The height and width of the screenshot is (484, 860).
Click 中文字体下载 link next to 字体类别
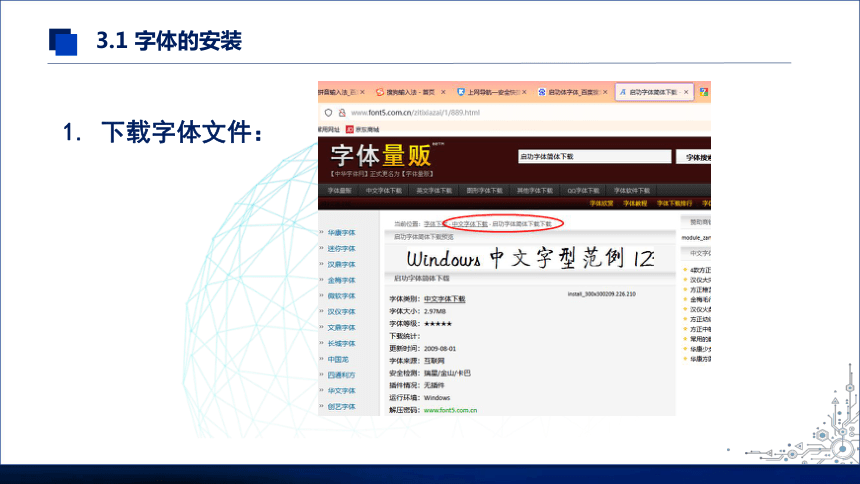click(x=444, y=299)
